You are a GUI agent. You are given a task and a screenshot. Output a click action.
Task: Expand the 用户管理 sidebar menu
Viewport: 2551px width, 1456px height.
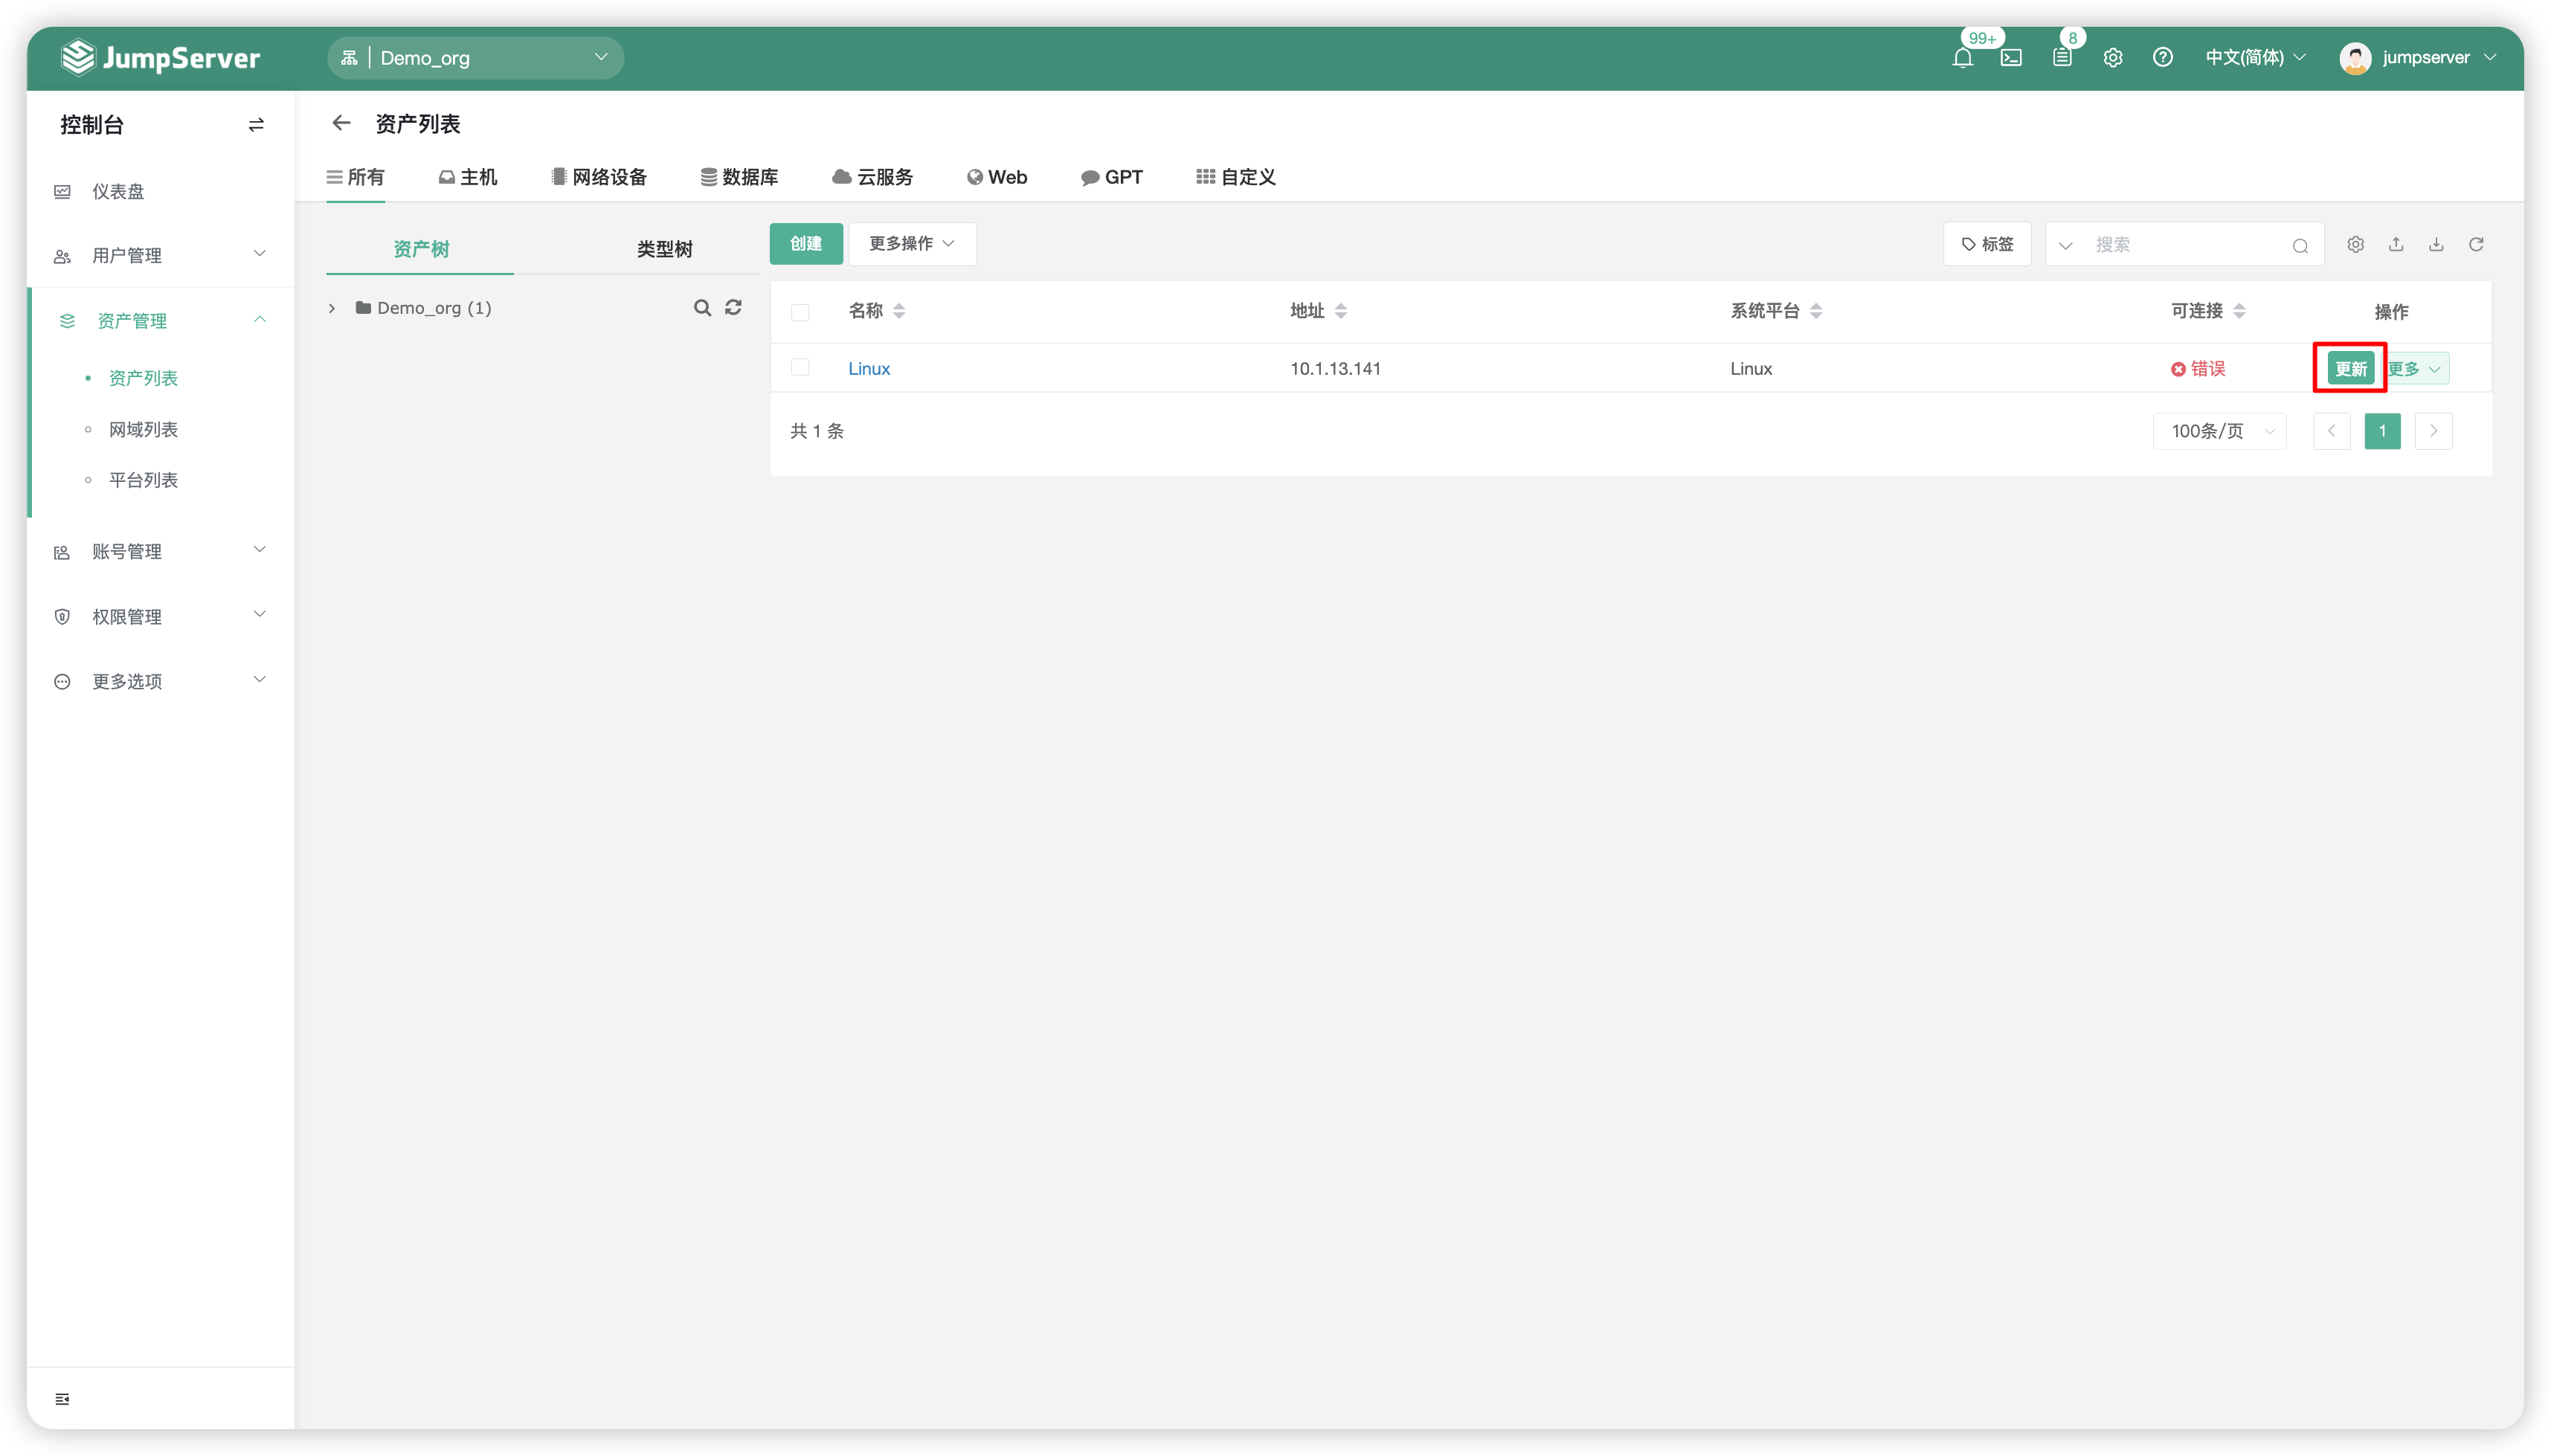(x=160, y=255)
